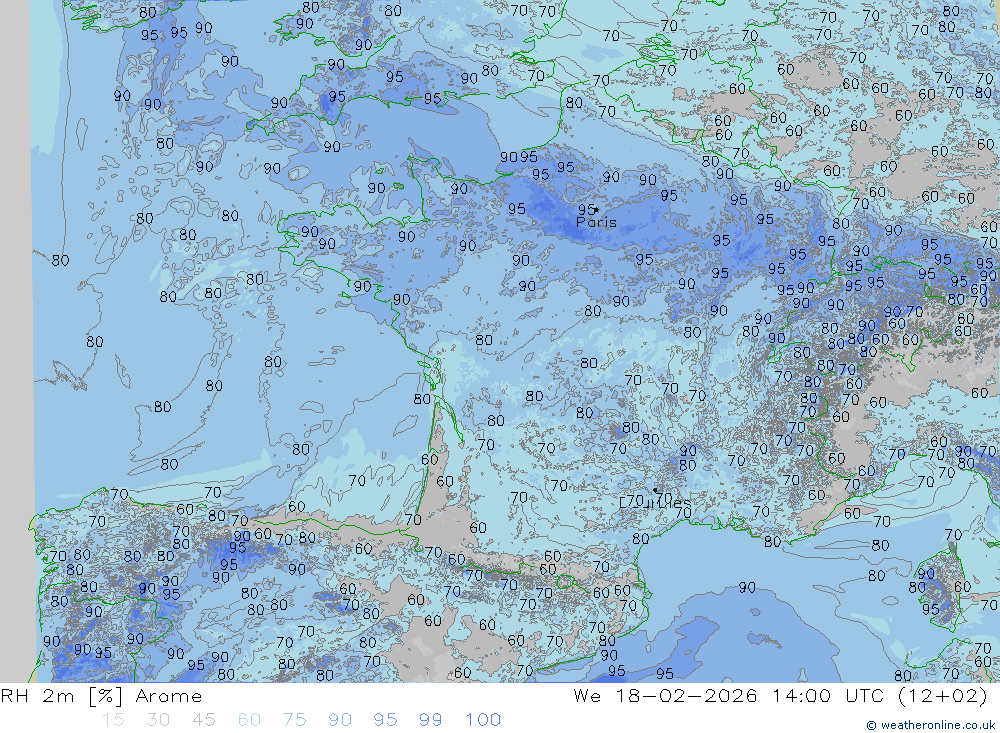Click the 15 value in the legend
This screenshot has height=733, width=1000.
113,720
